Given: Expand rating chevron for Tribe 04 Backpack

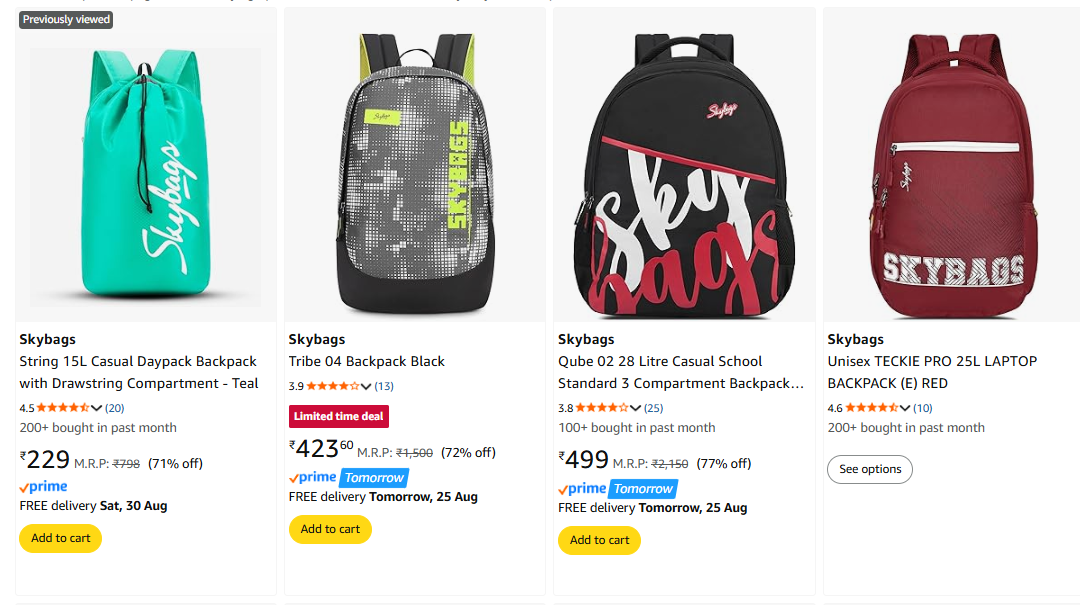Looking at the screenshot, I should [x=366, y=386].
